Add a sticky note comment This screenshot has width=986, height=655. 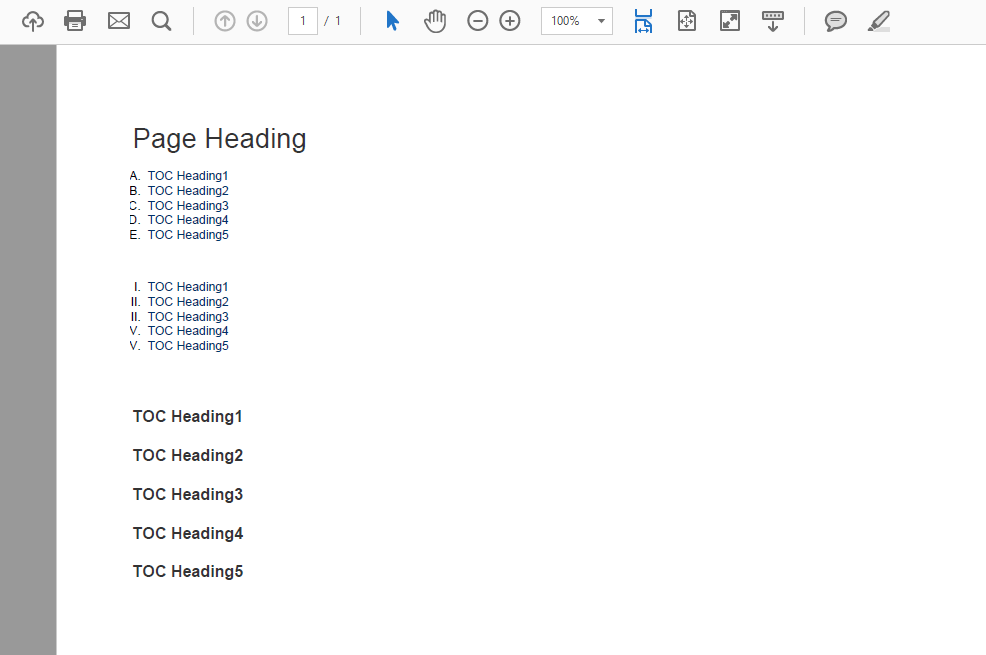coord(836,21)
